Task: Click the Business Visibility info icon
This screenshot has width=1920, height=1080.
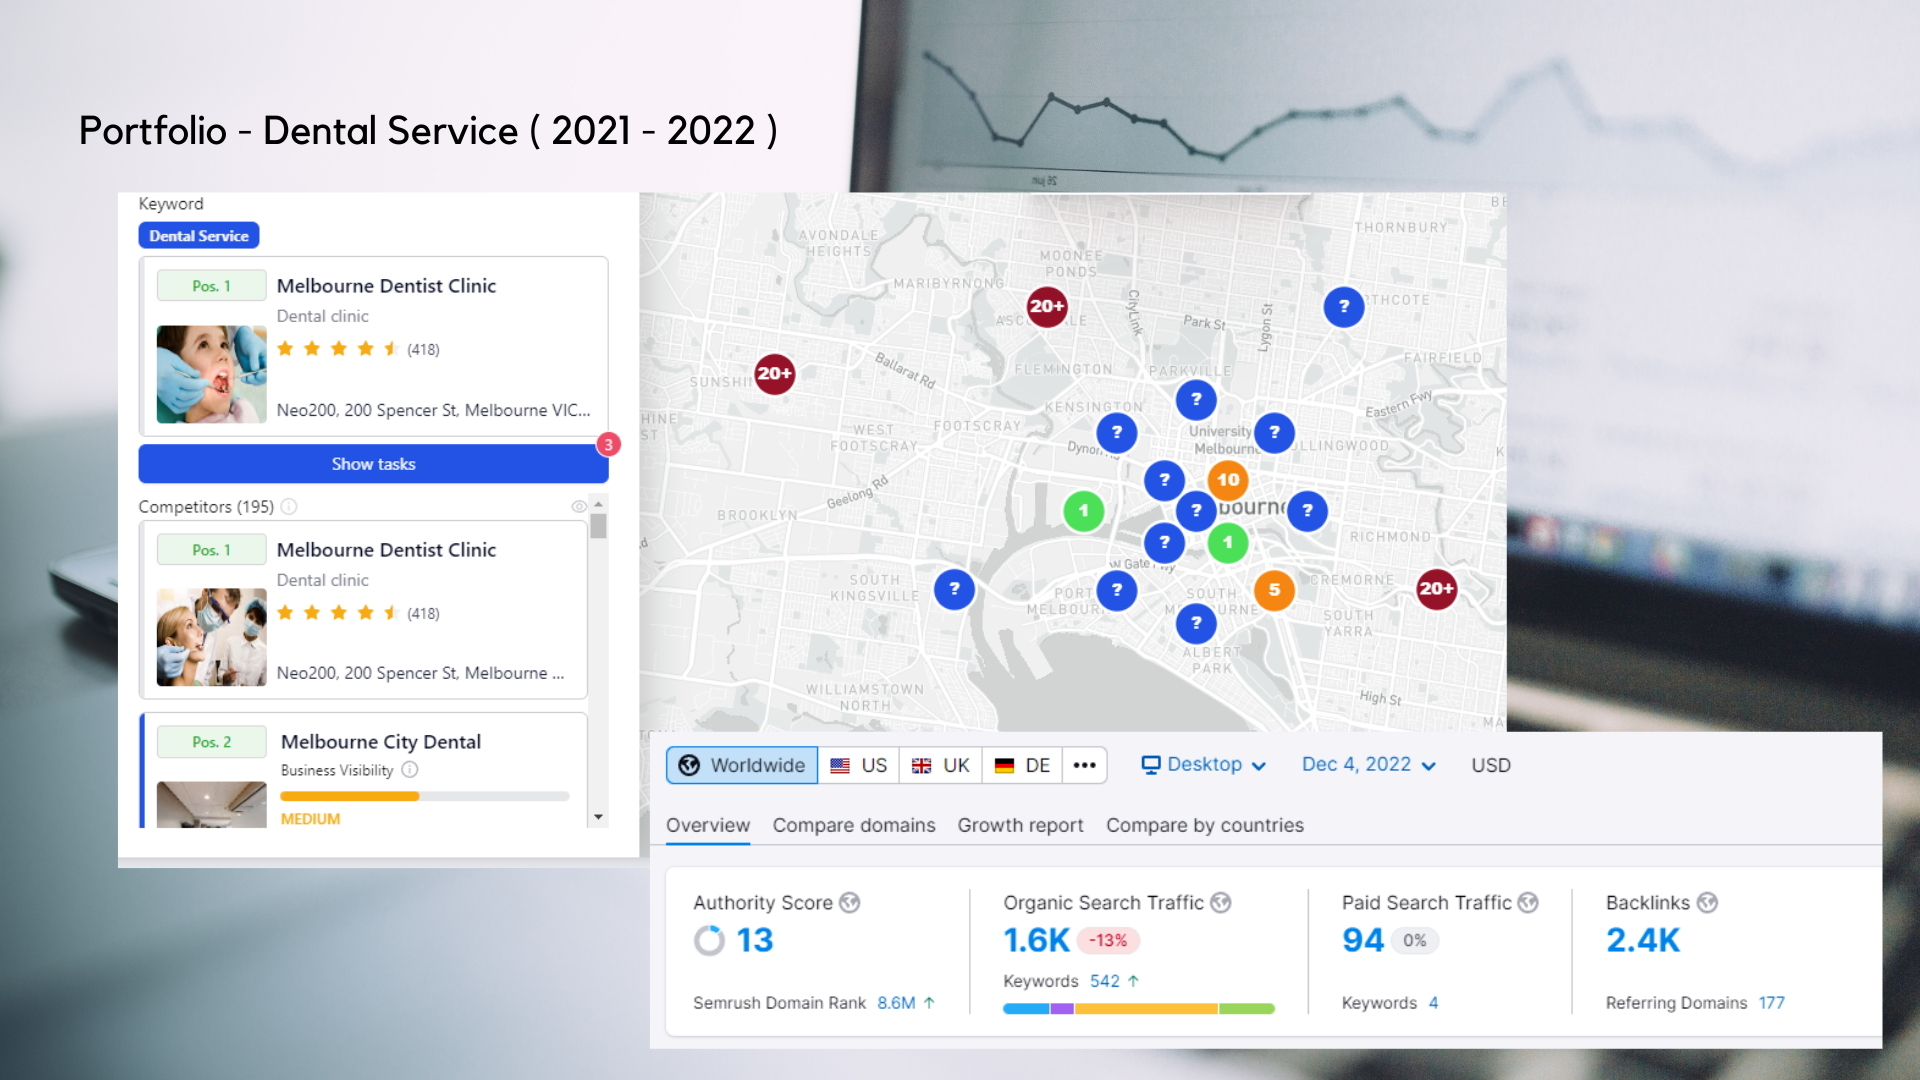Action: (410, 770)
